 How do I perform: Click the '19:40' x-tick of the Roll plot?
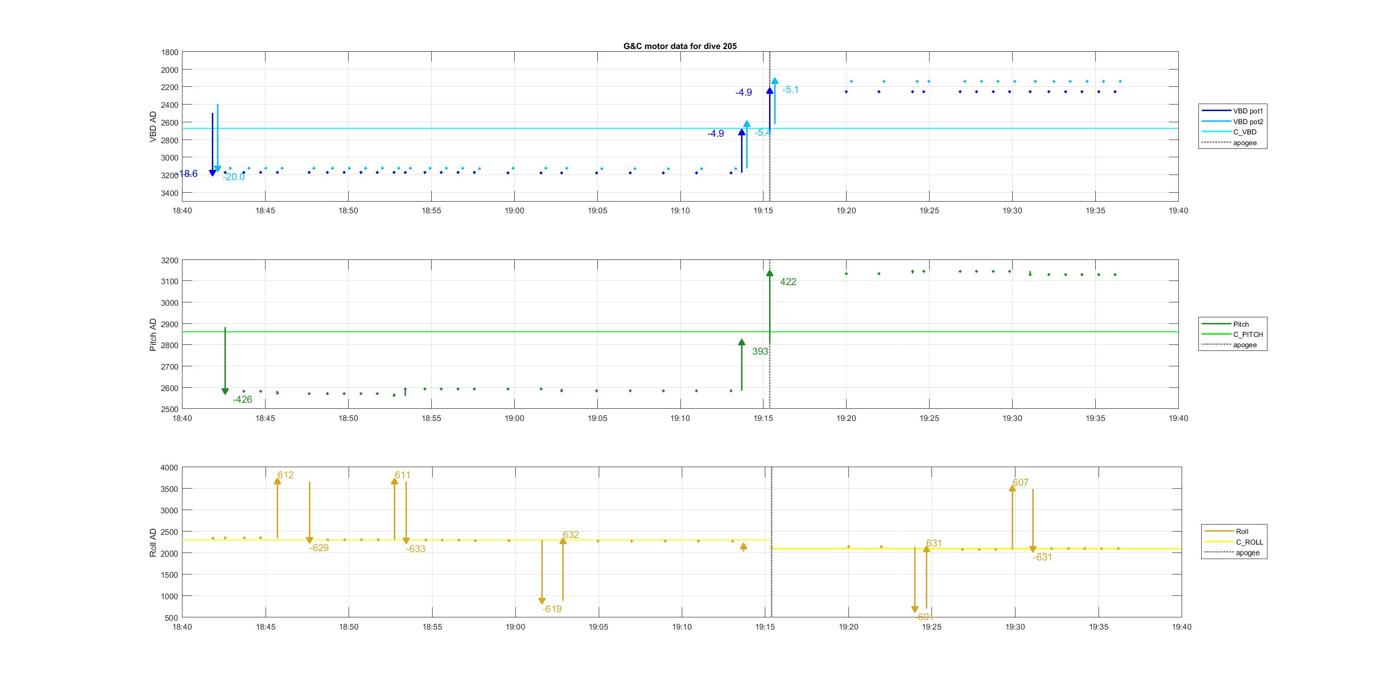click(x=1181, y=627)
